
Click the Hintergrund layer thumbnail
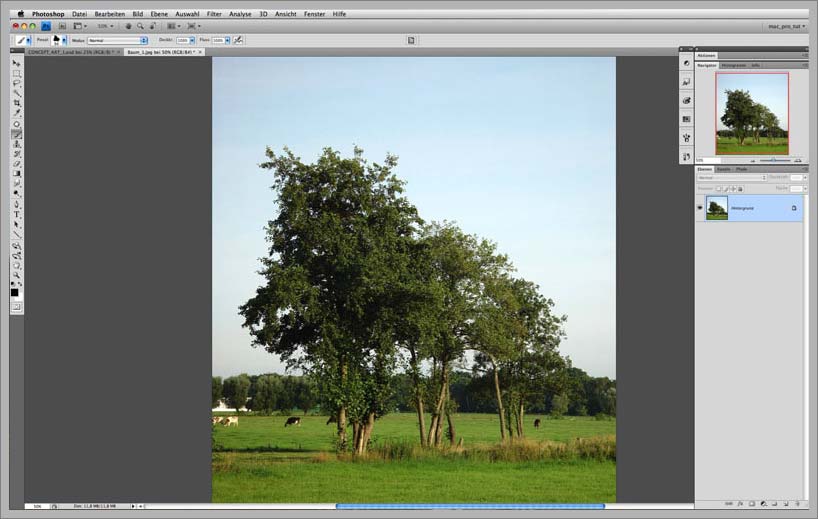pyautogui.click(x=717, y=208)
